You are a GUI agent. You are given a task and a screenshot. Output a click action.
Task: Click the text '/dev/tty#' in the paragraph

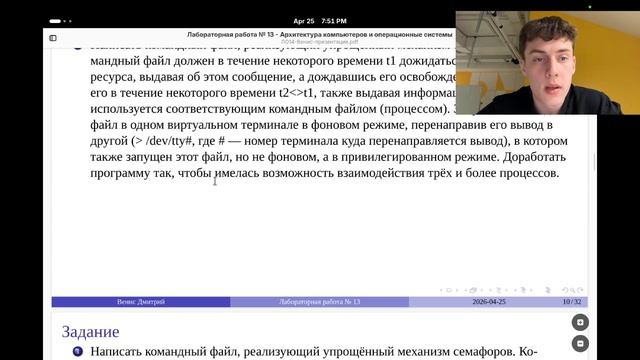click(169, 141)
